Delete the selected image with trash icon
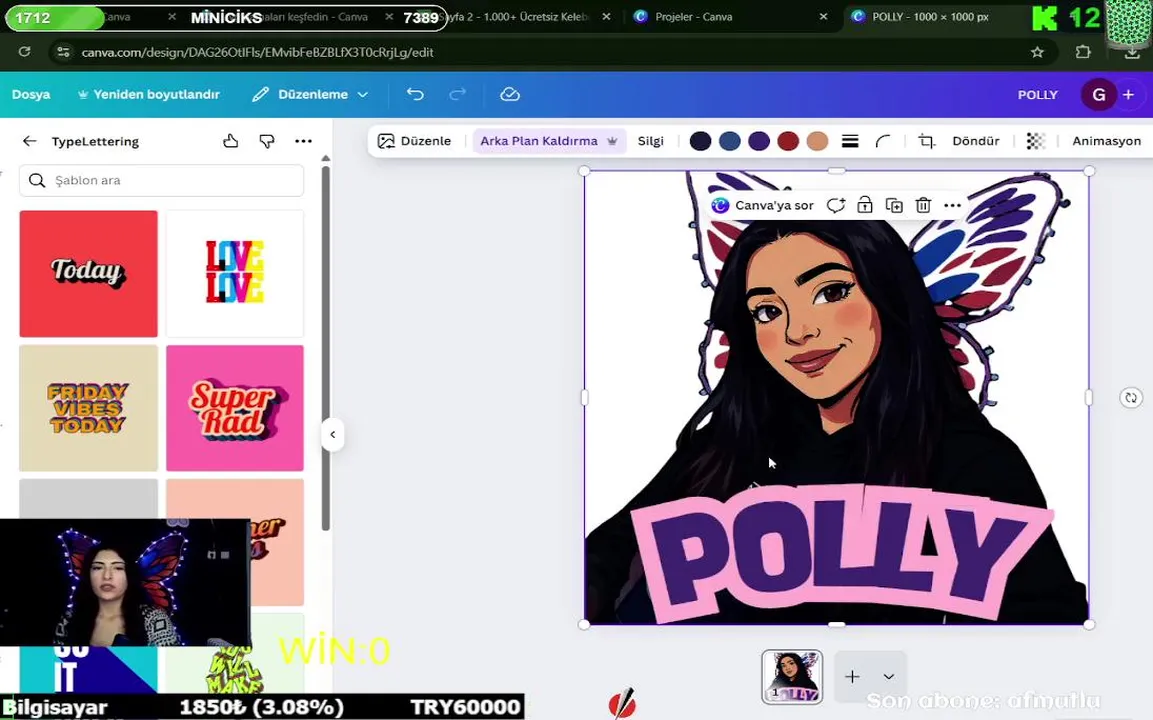The height and width of the screenshot is (720, 1153). 923,205
